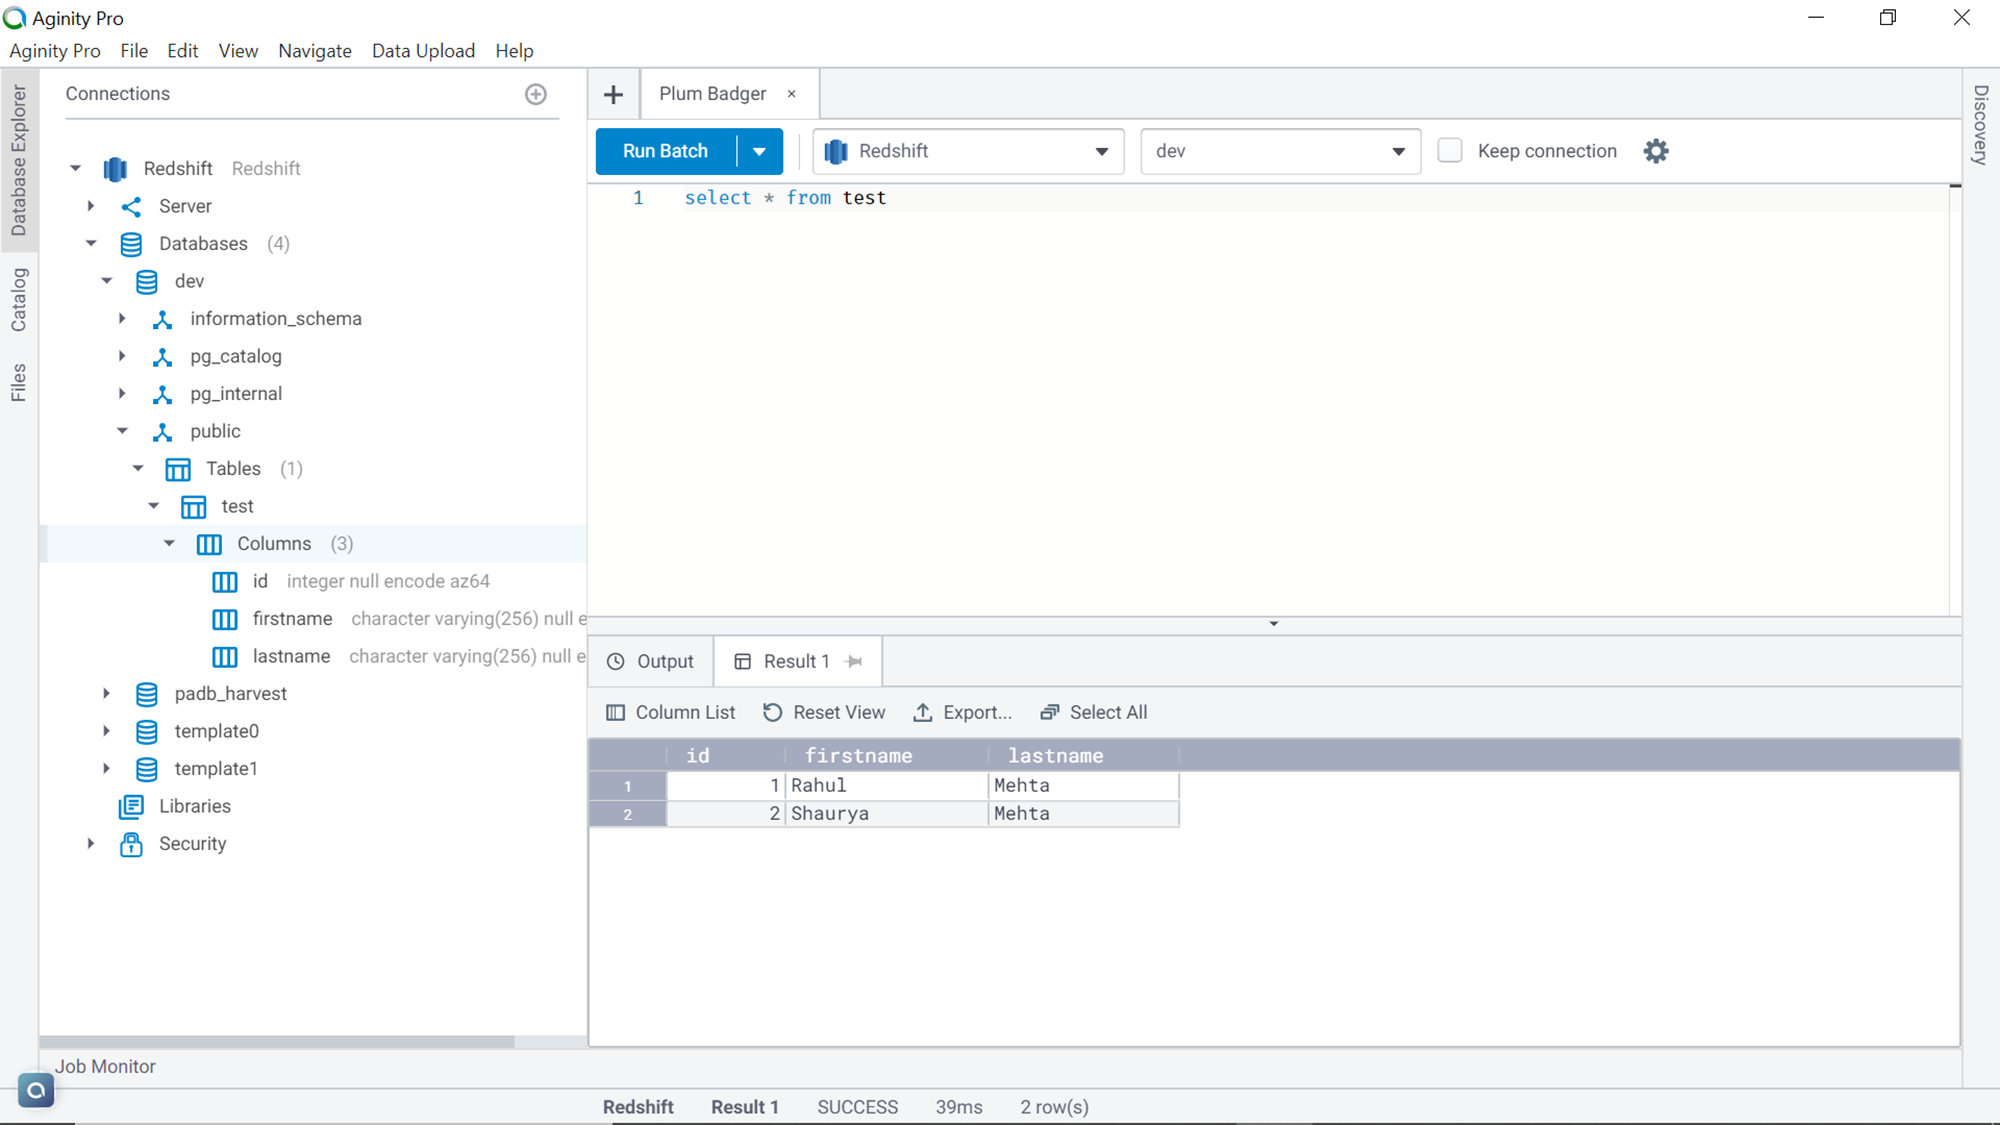2000x1125 pixels.
Task: Expand the Security tree node
Action: (x=90, y=843)
